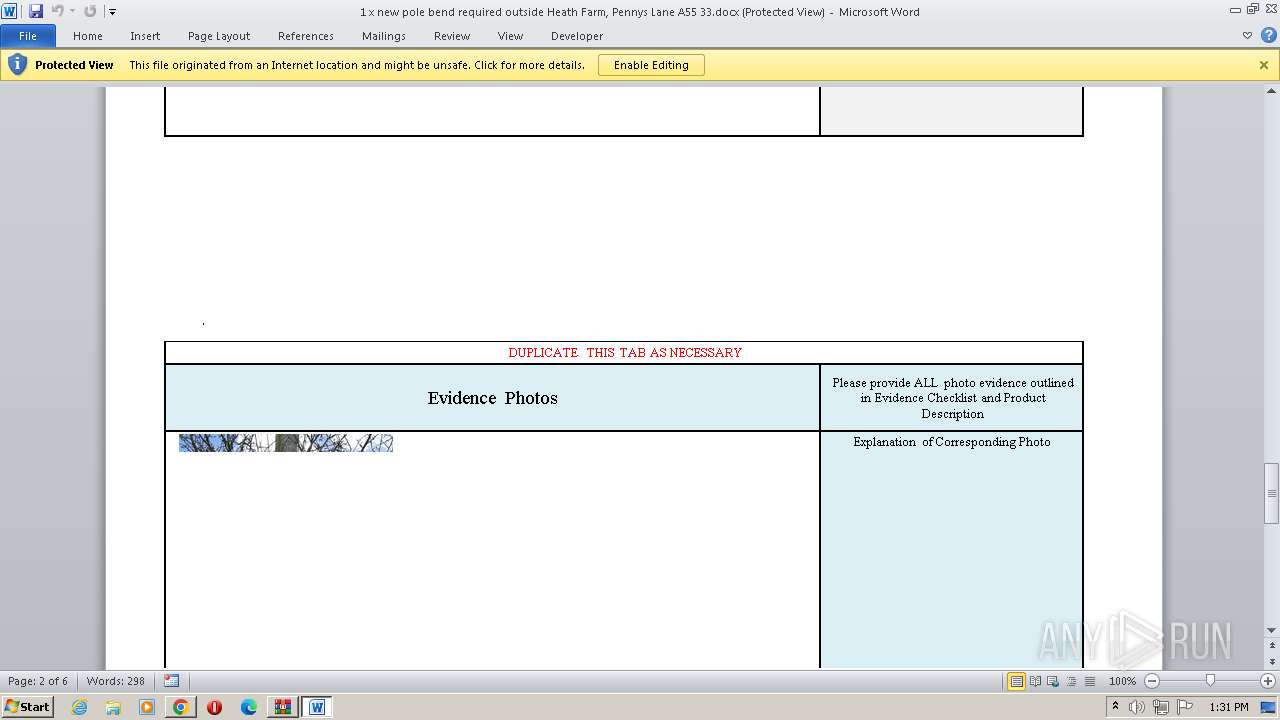Switch to the View ribbon tab
1280x720 pixels.
[510, 36]
